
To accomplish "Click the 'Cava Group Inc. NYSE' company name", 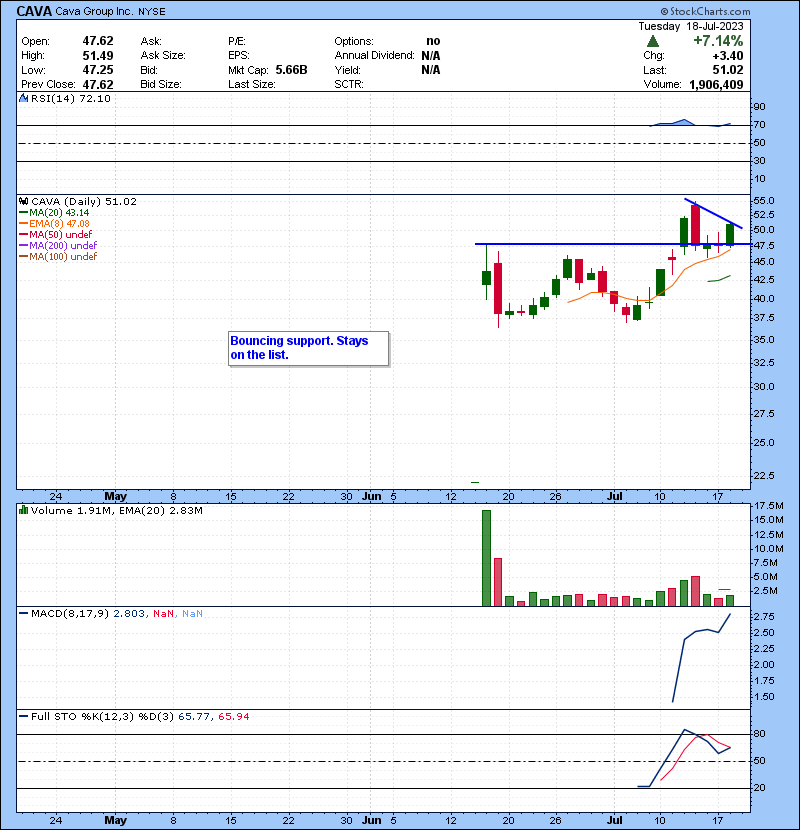I will click(x=110, y=11).
